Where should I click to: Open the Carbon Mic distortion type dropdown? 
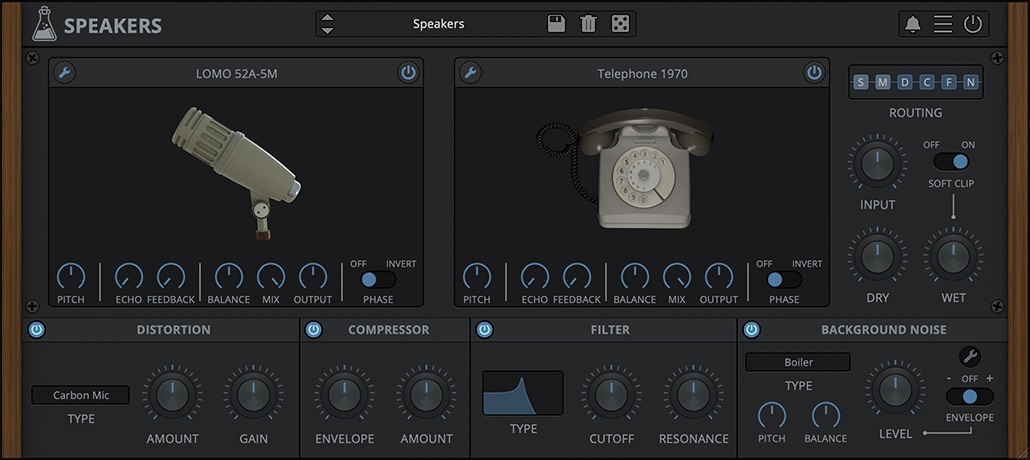tap(82, 395)
